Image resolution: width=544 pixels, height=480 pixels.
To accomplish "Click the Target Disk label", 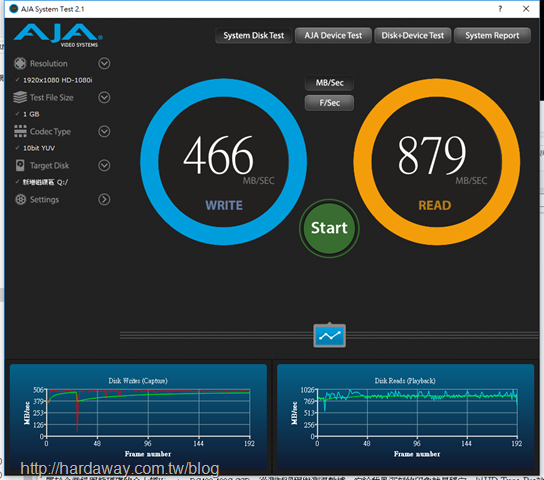I will point(50,165).
